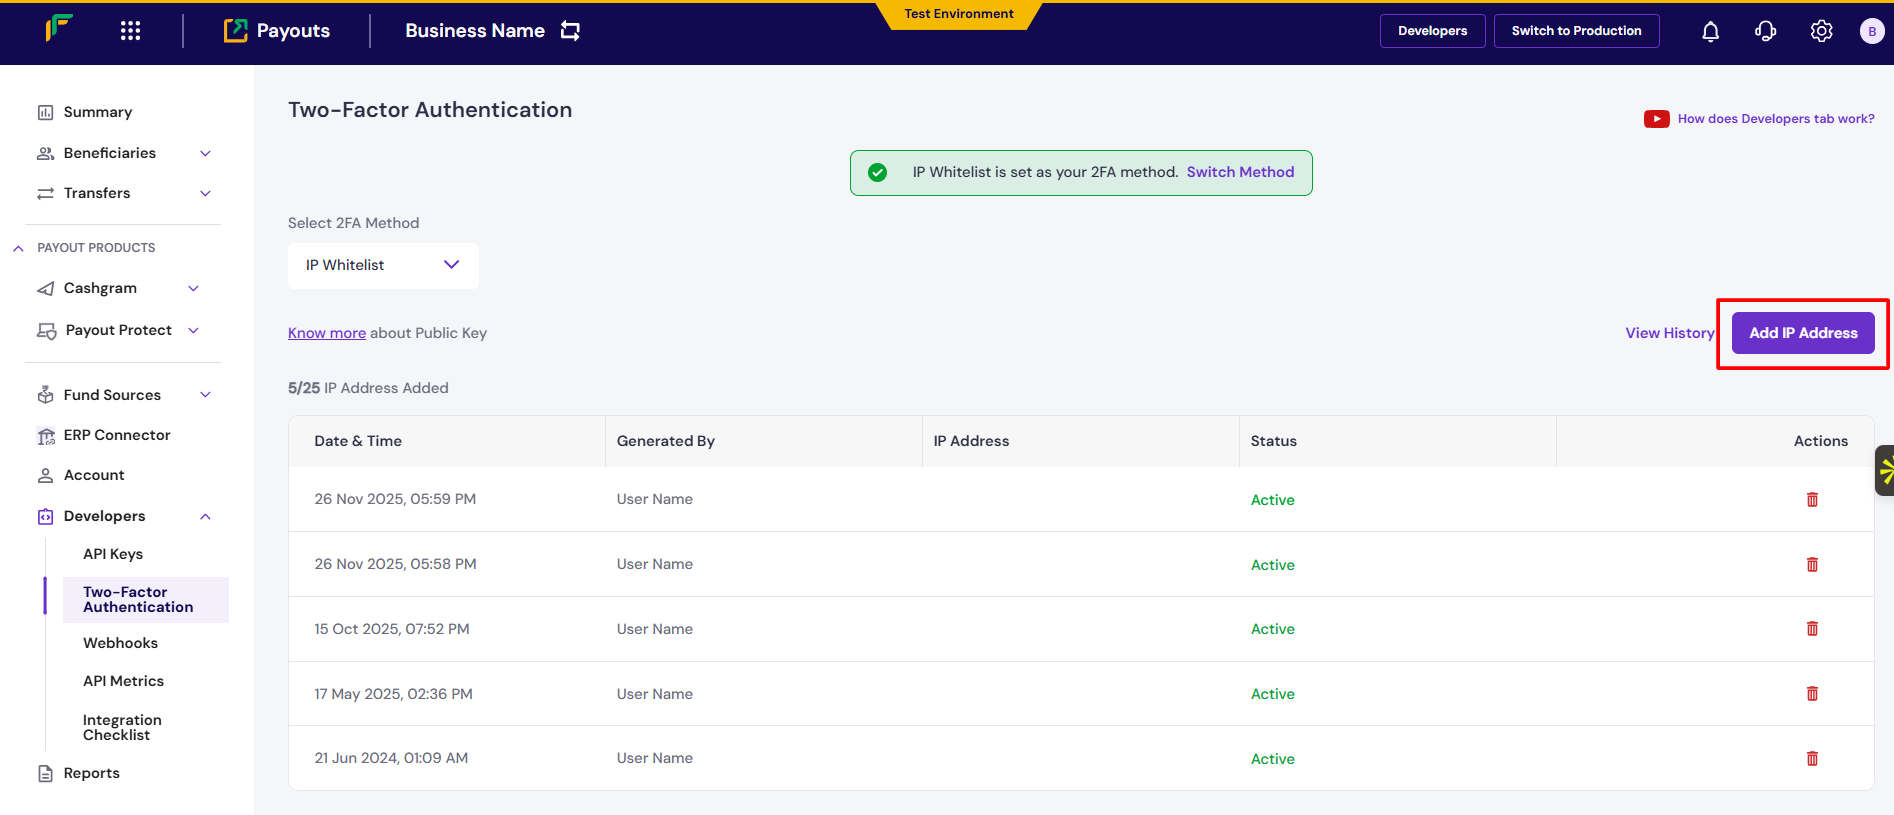This screenshot has width=1894, height=815.
Task: Click the Add IP Address button
Action: point(1802,333)
